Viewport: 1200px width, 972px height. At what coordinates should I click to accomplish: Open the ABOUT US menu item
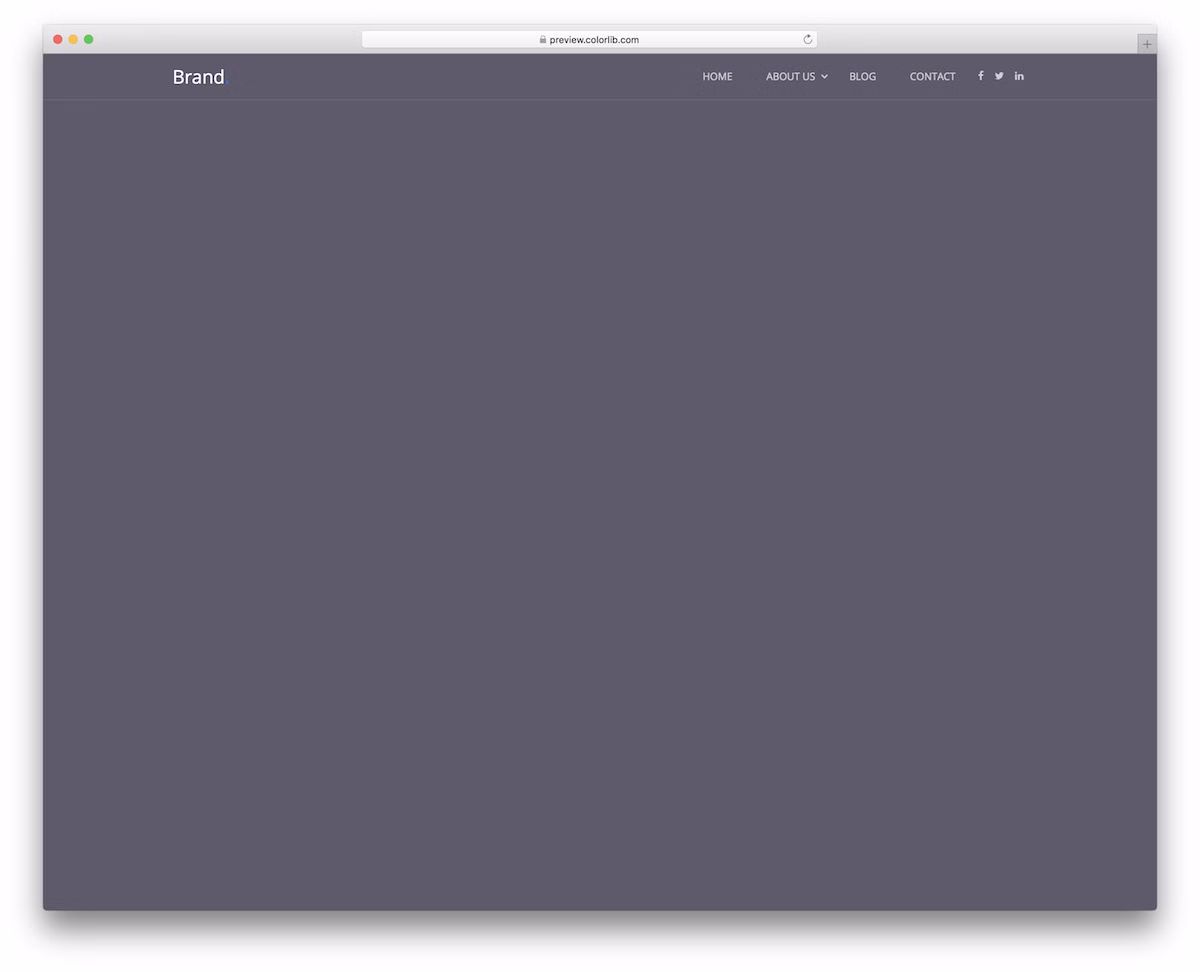click(790, 77)
